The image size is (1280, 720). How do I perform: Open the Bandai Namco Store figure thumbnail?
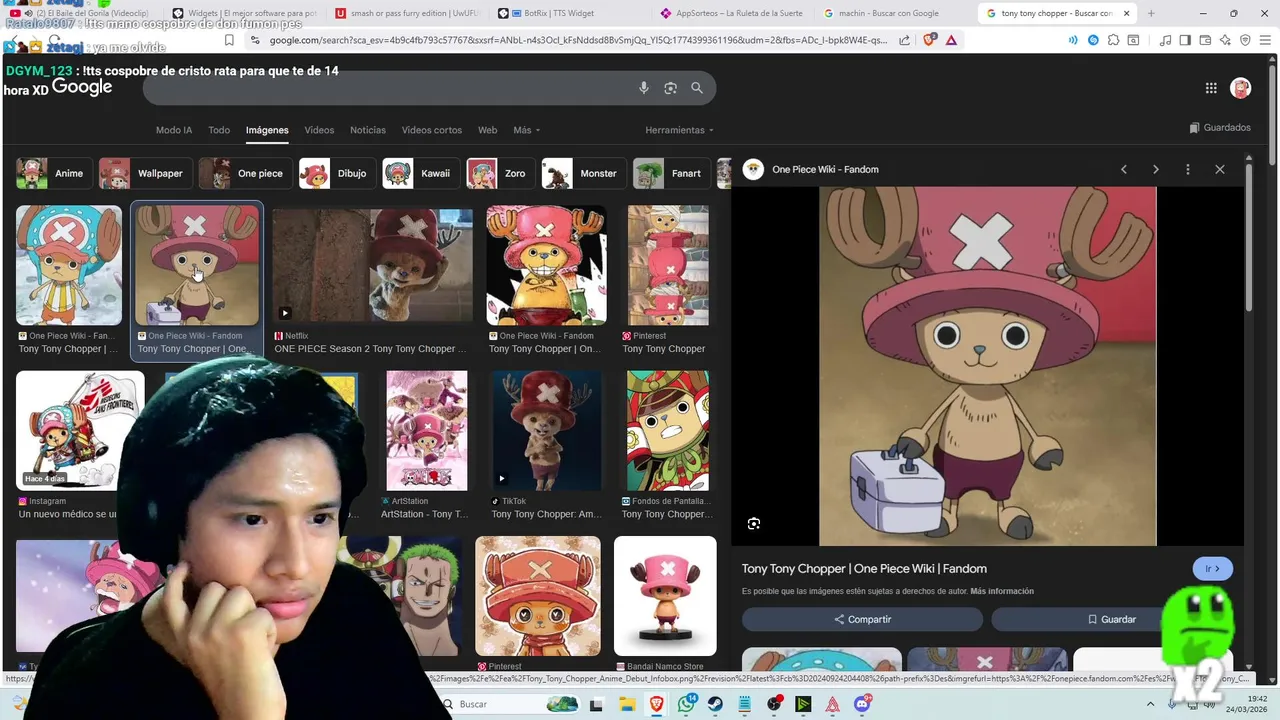[665, 596]
